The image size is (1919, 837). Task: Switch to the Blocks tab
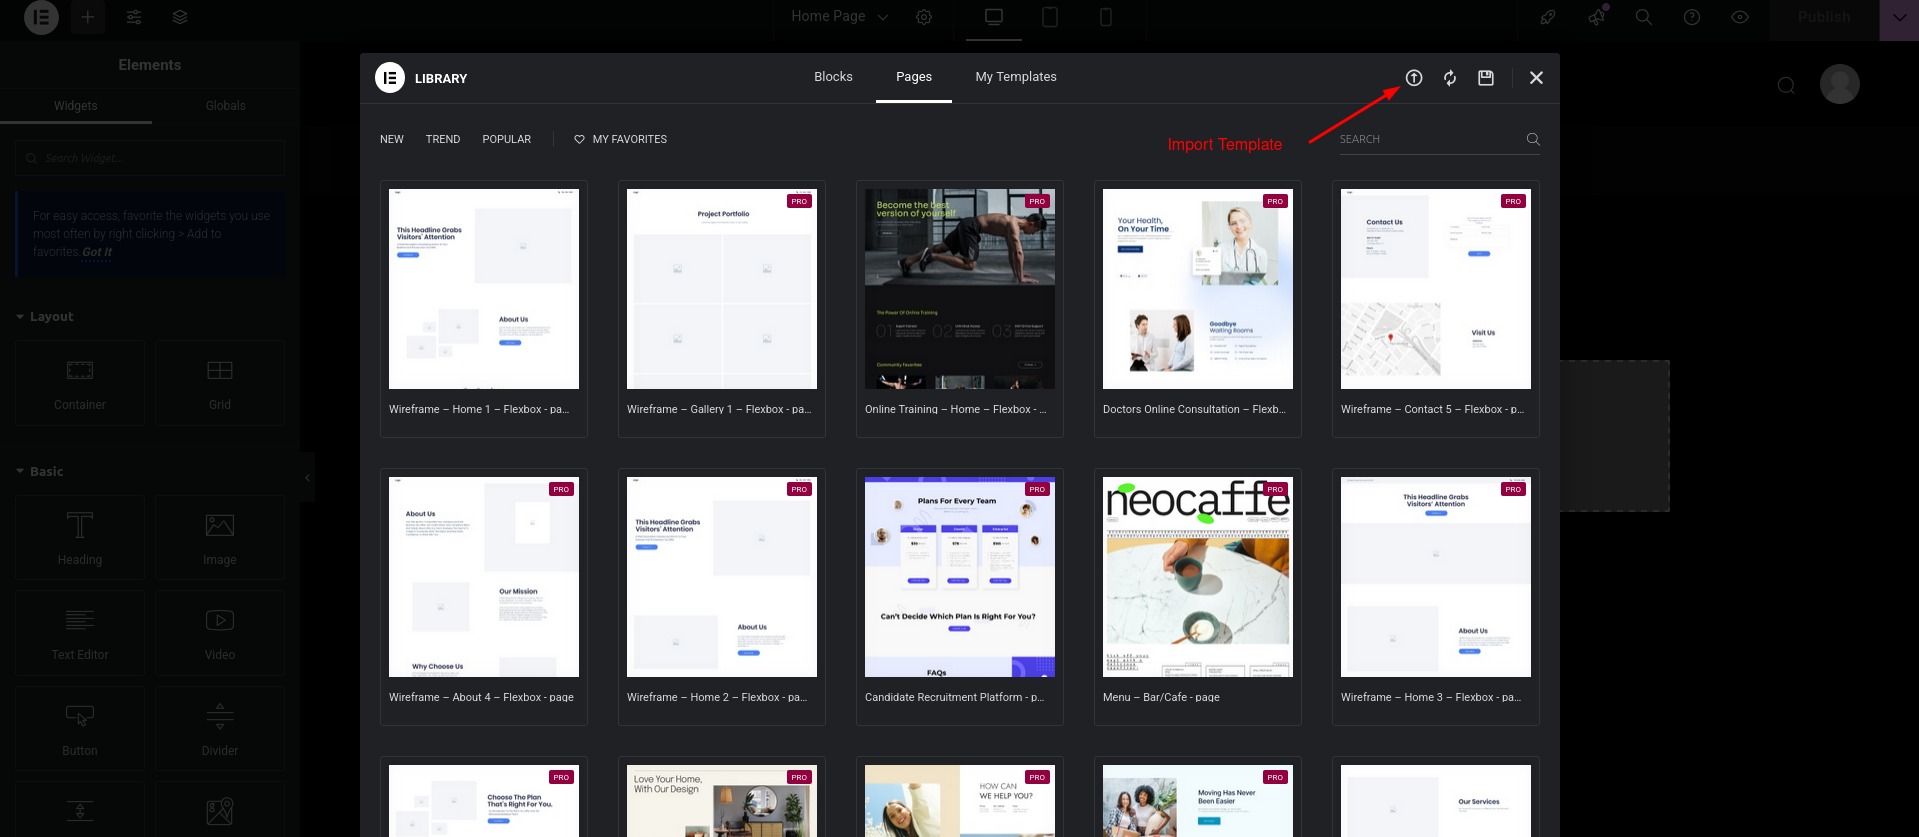point(833,77)
